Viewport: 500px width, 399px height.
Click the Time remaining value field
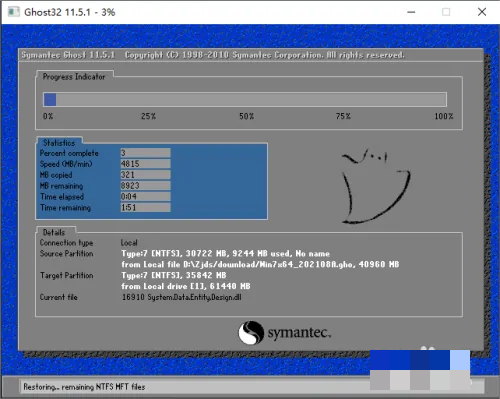tap(145, 207)
